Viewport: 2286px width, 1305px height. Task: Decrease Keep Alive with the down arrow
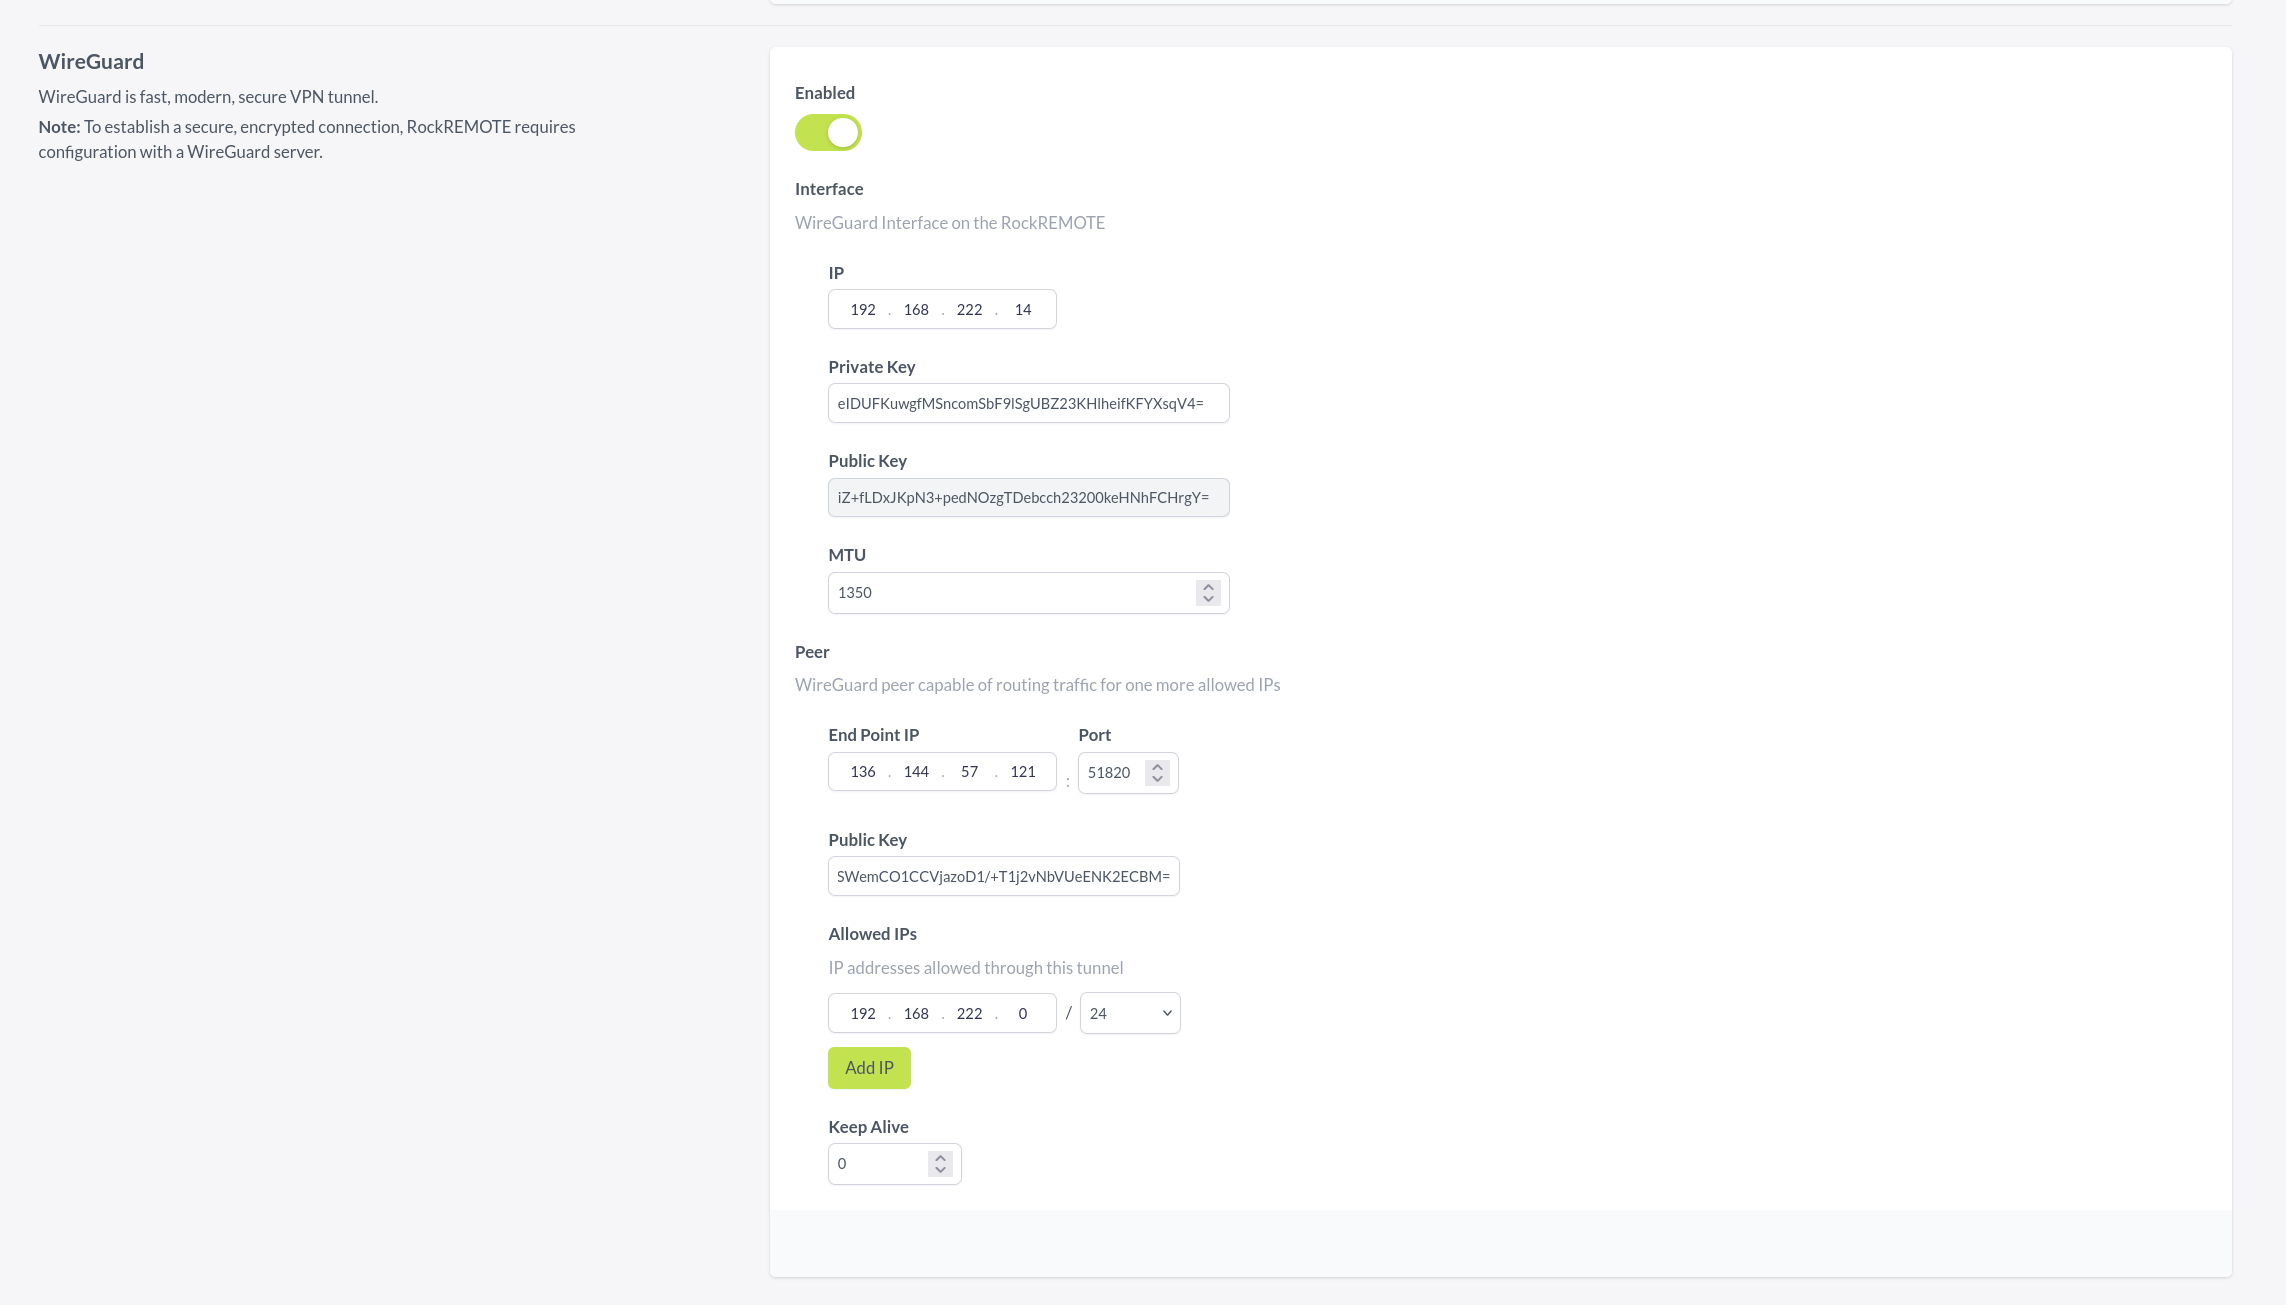pyautogui.click(x=940, y=1170)
